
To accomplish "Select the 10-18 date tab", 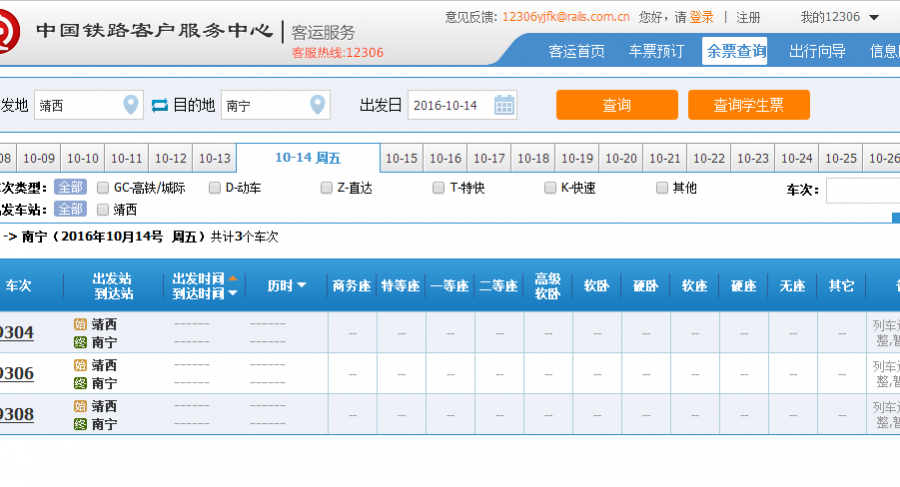I will [533, 158].
